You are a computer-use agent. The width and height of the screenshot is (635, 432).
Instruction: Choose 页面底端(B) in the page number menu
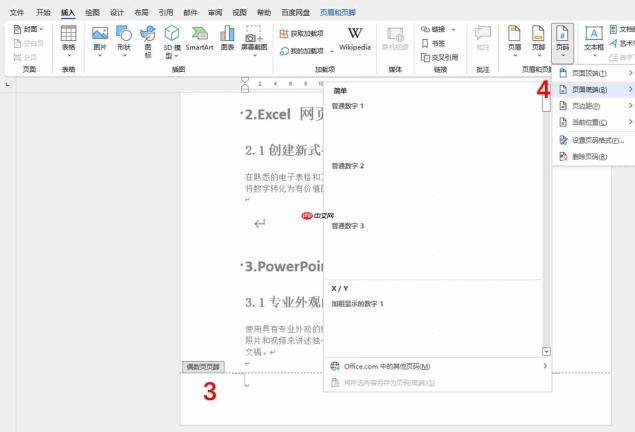pos(594,89)
